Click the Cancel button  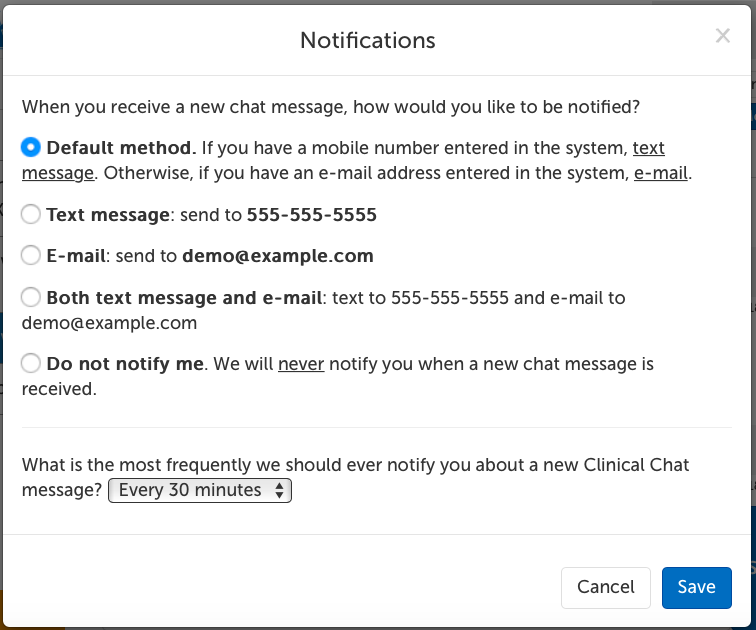pyautogui.click(x=606, y=587)
